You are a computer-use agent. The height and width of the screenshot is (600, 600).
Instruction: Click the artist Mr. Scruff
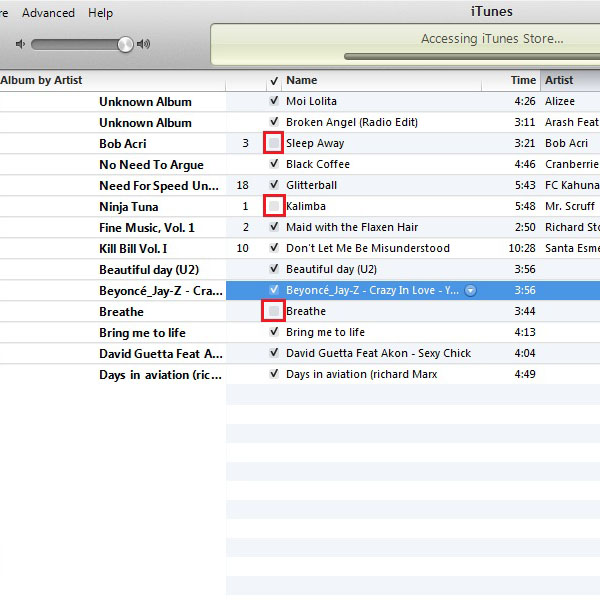(x=570, y=206)
